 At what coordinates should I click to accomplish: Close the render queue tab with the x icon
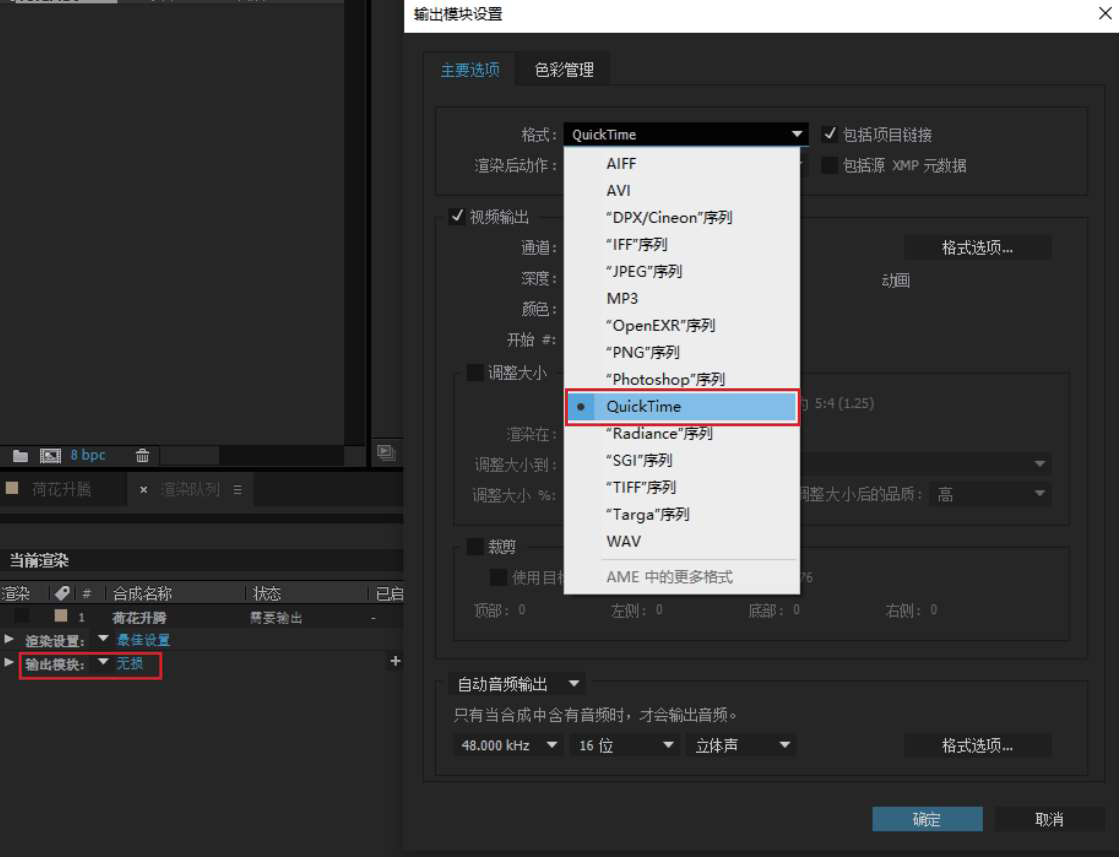[144, 490]
